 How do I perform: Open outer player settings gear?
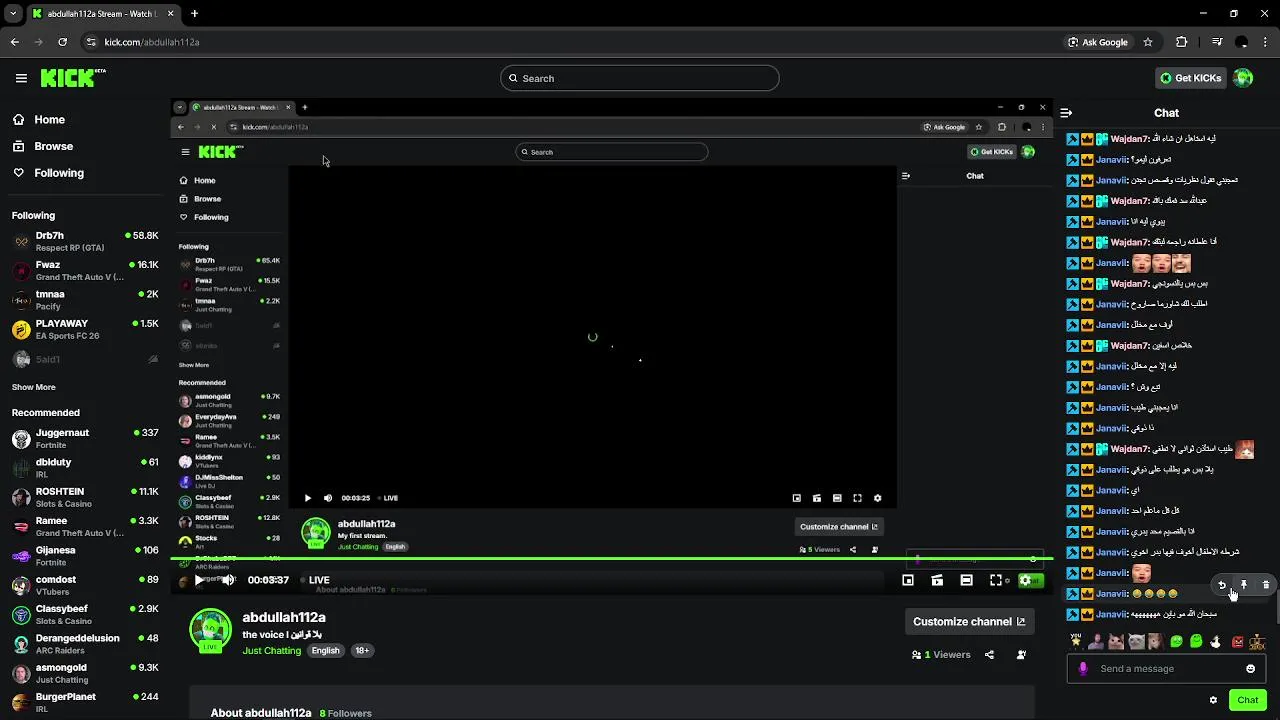click(1025, 580)
